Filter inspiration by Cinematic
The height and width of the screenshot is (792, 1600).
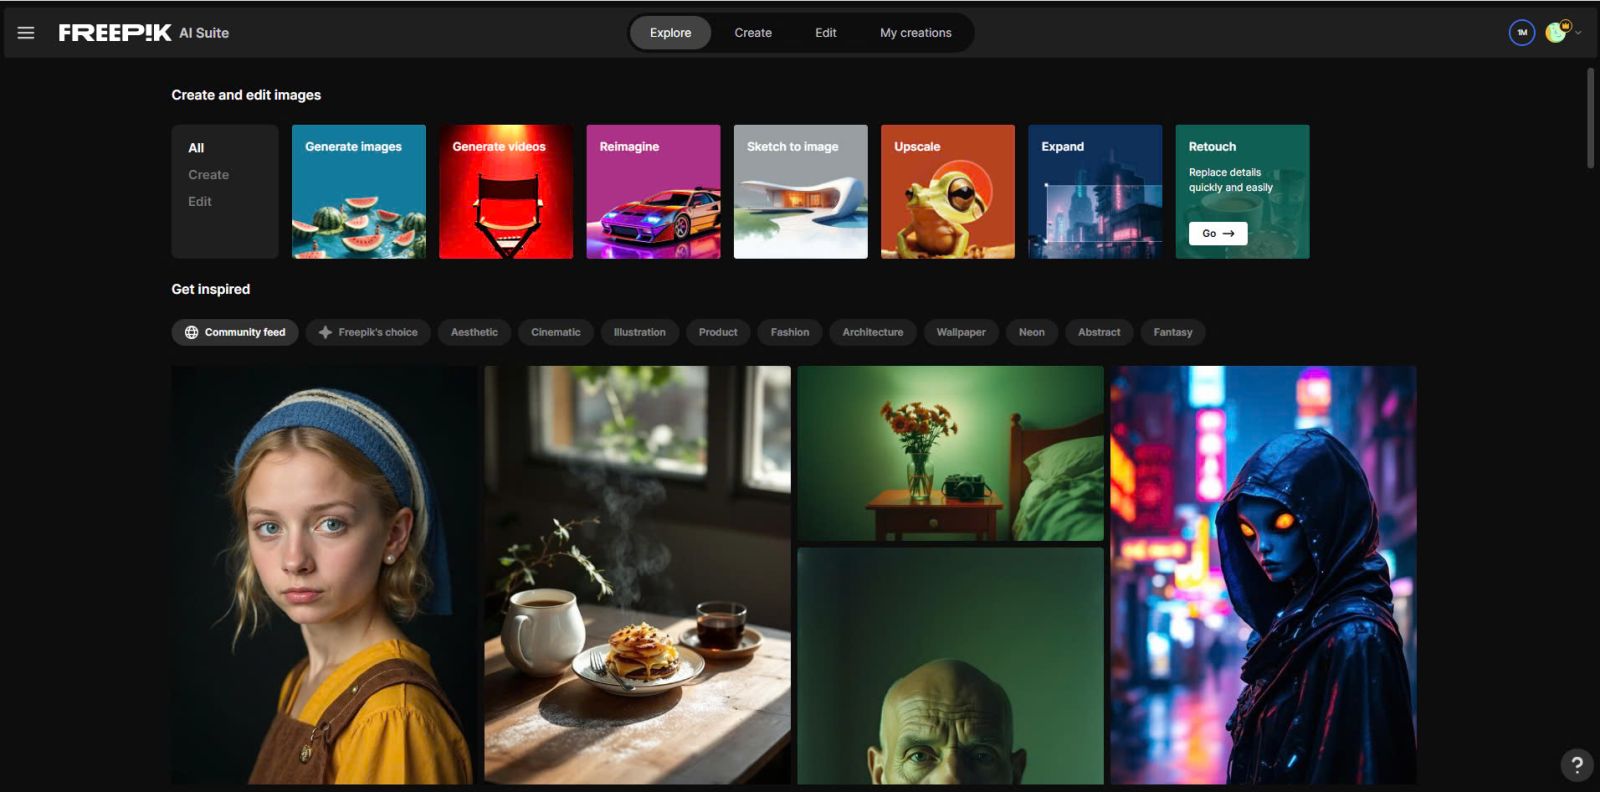[x=556, y=332]
